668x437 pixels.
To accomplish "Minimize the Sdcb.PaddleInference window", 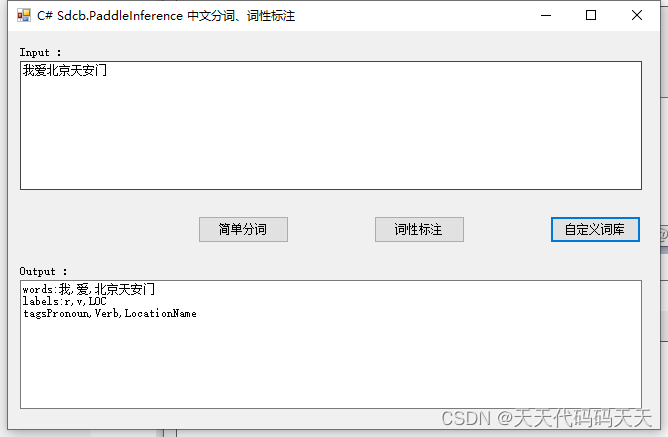I will point(546,16).
